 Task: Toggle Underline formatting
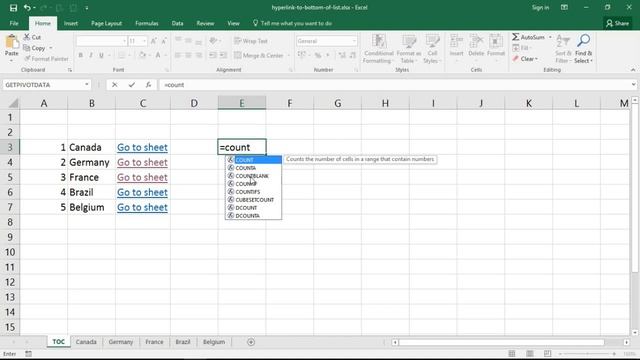tap(101, 55)
